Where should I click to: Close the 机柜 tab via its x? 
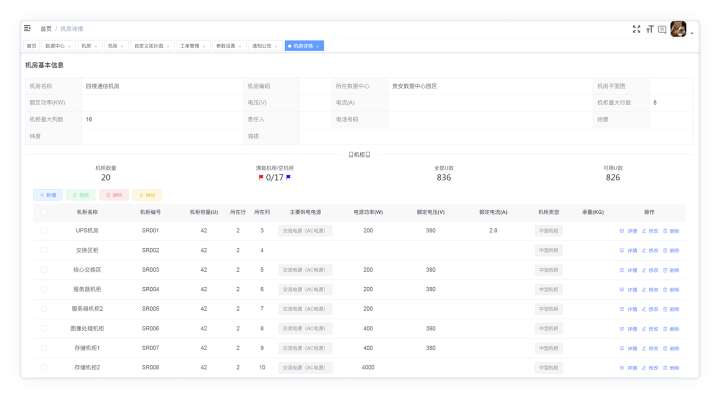122,46
